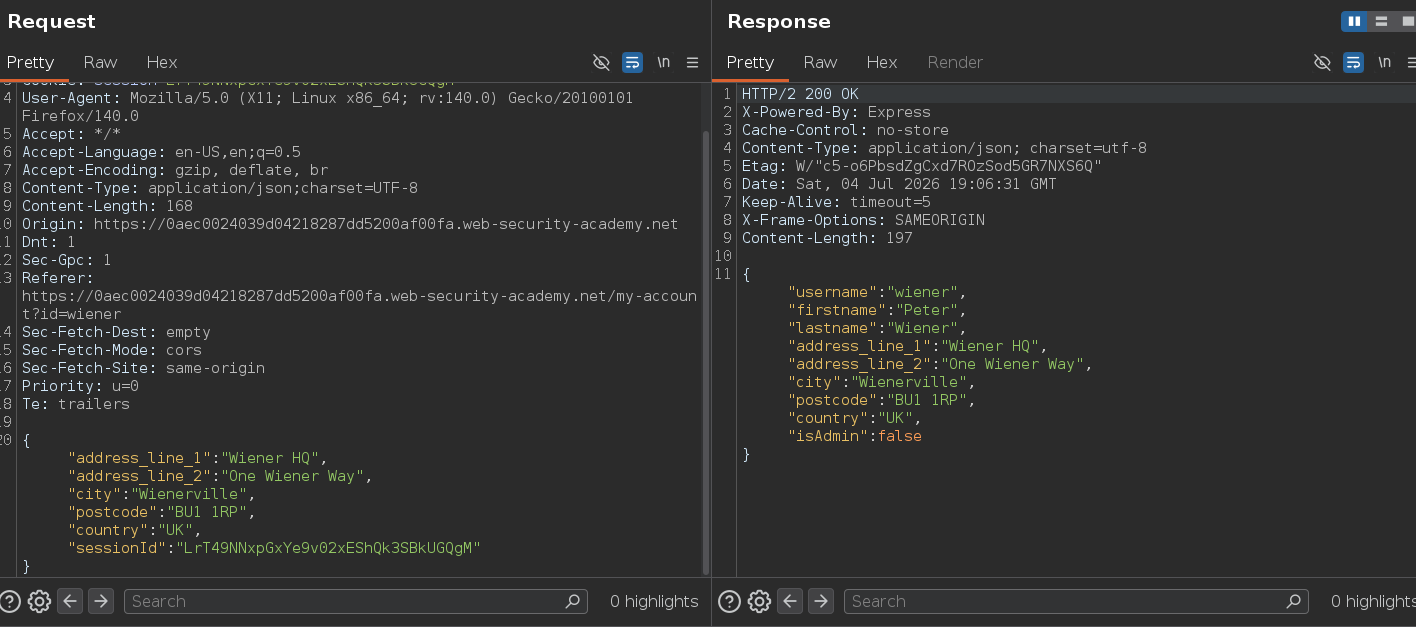Open search settings gear in Response panel
This screenshot has height=627, width=1416.
pos(759,601)
